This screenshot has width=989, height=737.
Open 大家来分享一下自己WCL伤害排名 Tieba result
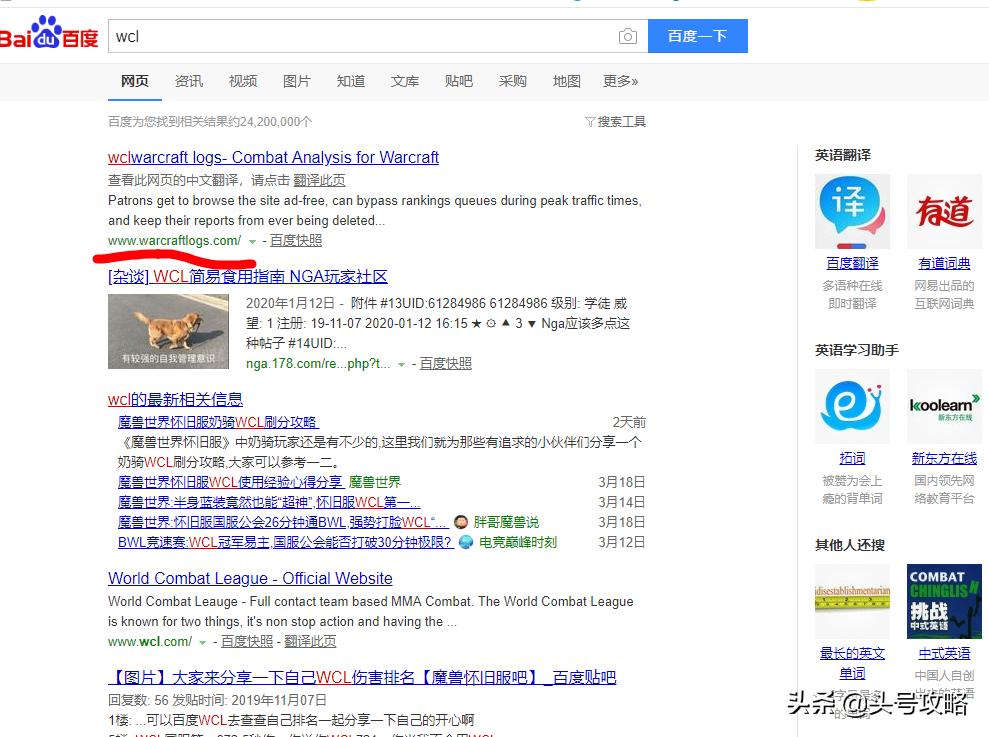tap(362, 678)
